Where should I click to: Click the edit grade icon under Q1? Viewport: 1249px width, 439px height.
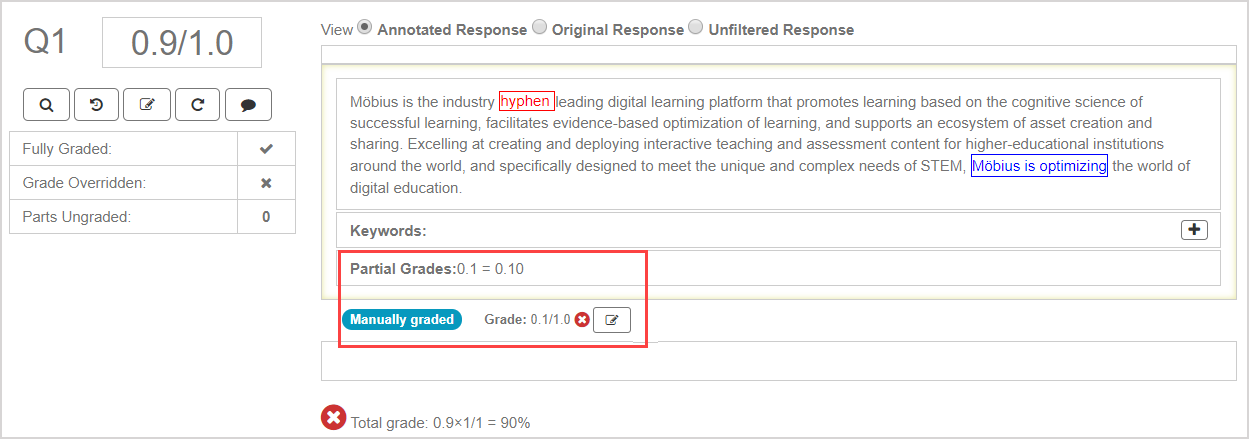coord(147,104)
